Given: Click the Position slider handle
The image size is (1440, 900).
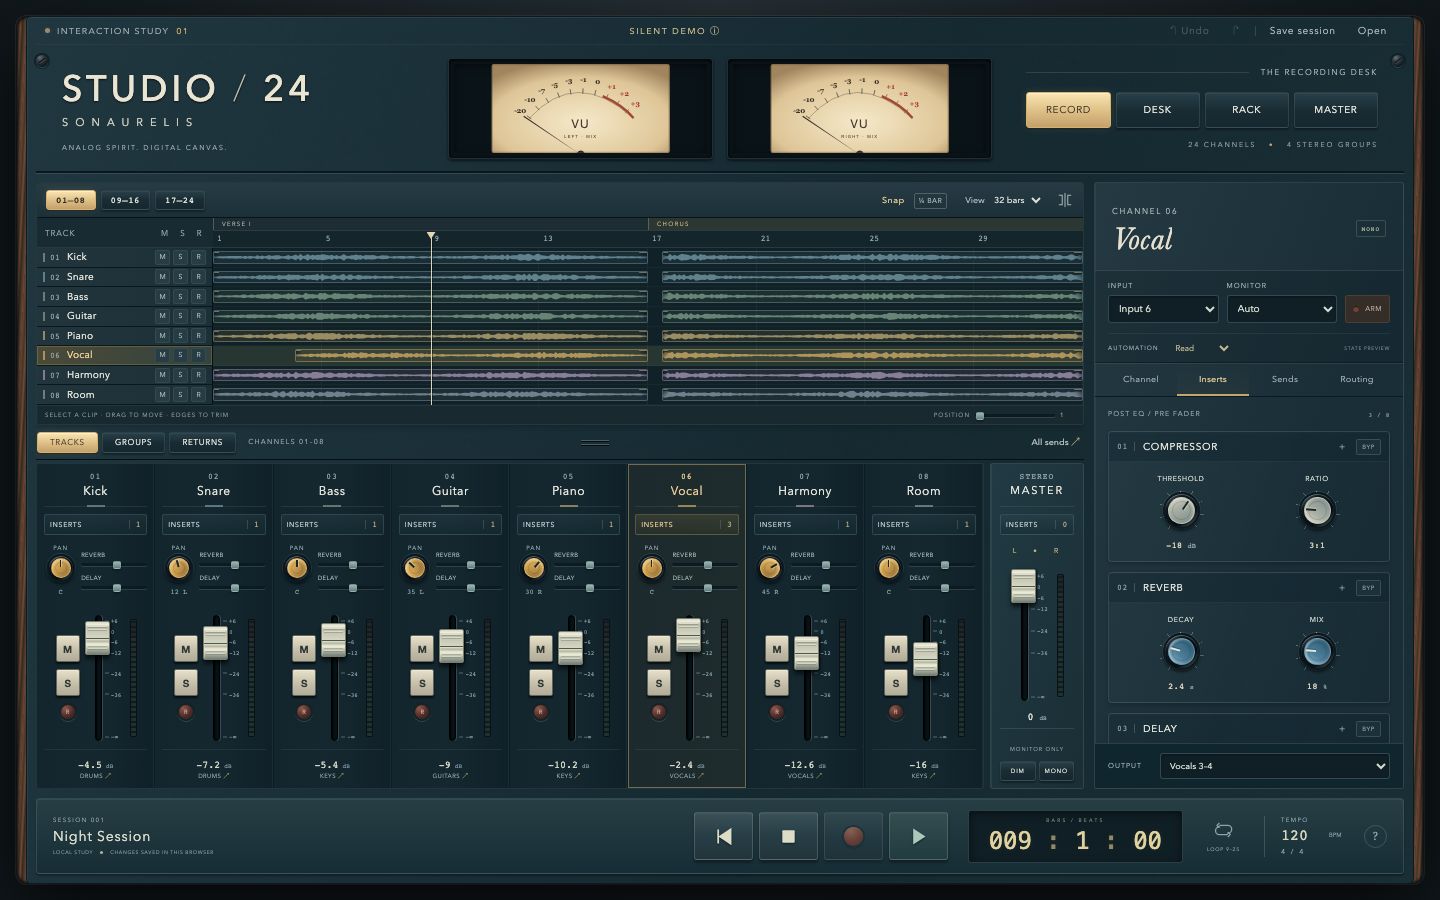Looking at the screenshot, I should [980, 415].
